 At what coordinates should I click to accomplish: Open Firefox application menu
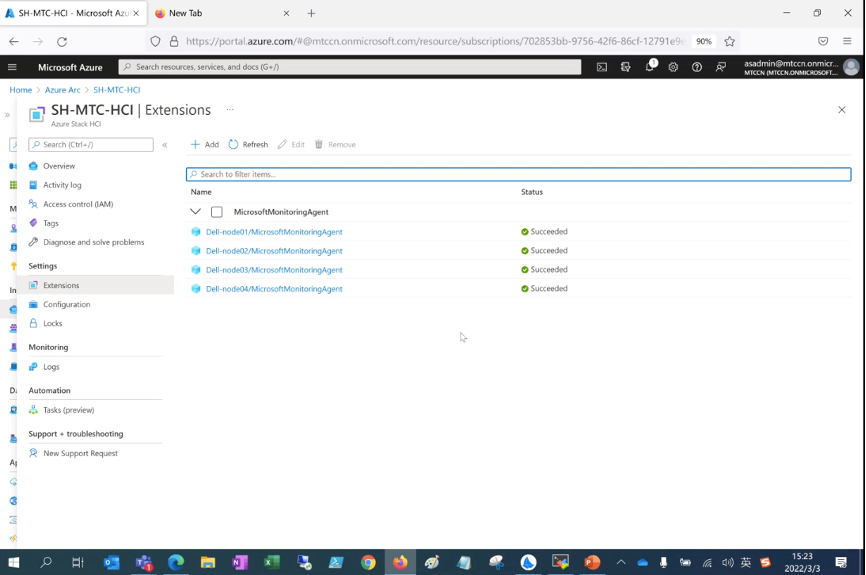click(847, 41)
